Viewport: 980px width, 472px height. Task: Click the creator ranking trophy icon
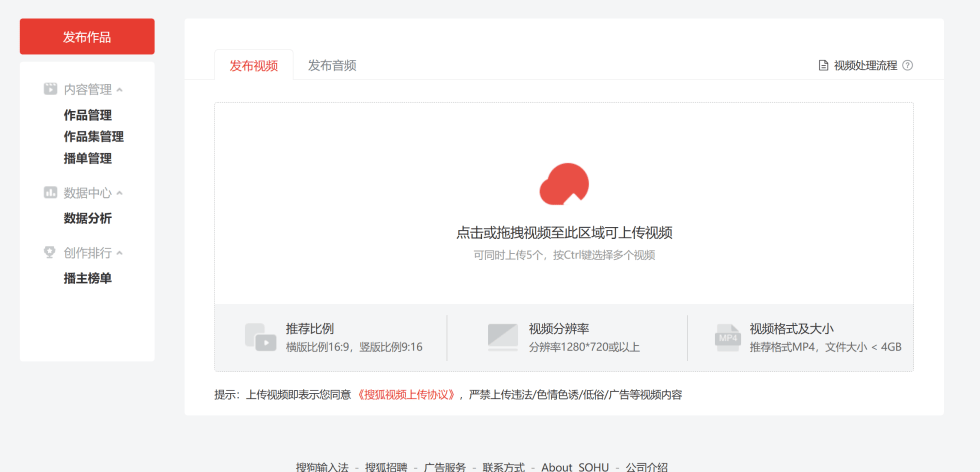pyautogui.click(x=50, y=252)
